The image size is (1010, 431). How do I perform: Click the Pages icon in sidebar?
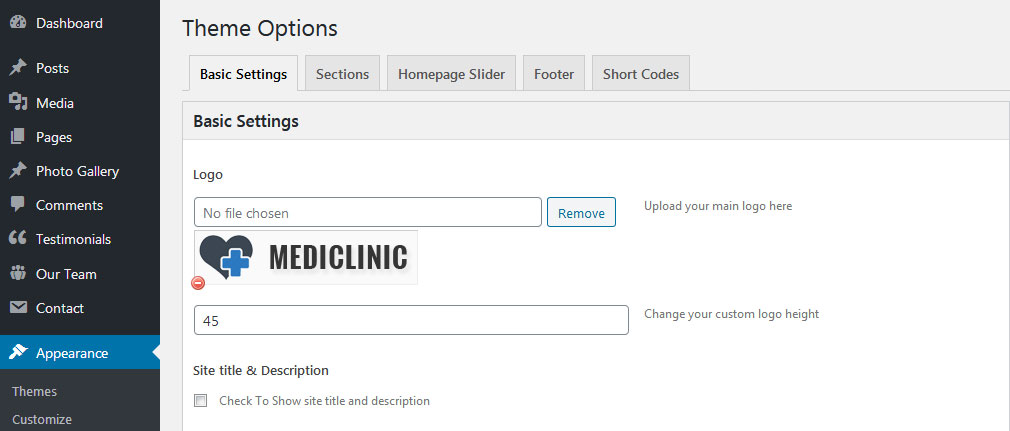tap(18, 137)
